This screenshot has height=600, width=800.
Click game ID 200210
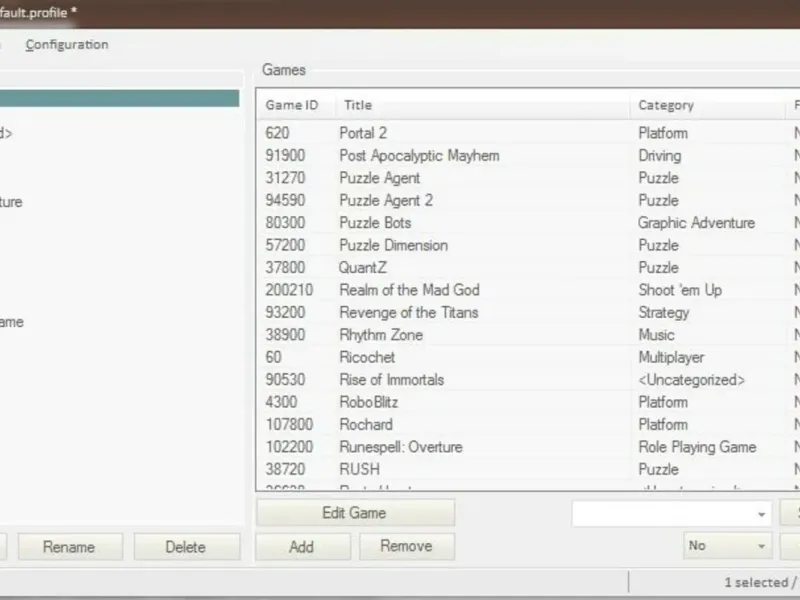pyautogui.click(x=289, y=290)
